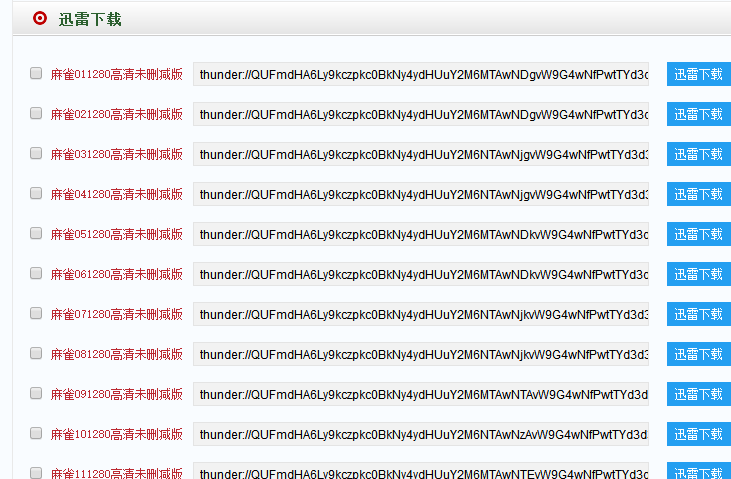Click the red target icon beside 迅雷下载

pyautogui.click(x=40, y=18)
